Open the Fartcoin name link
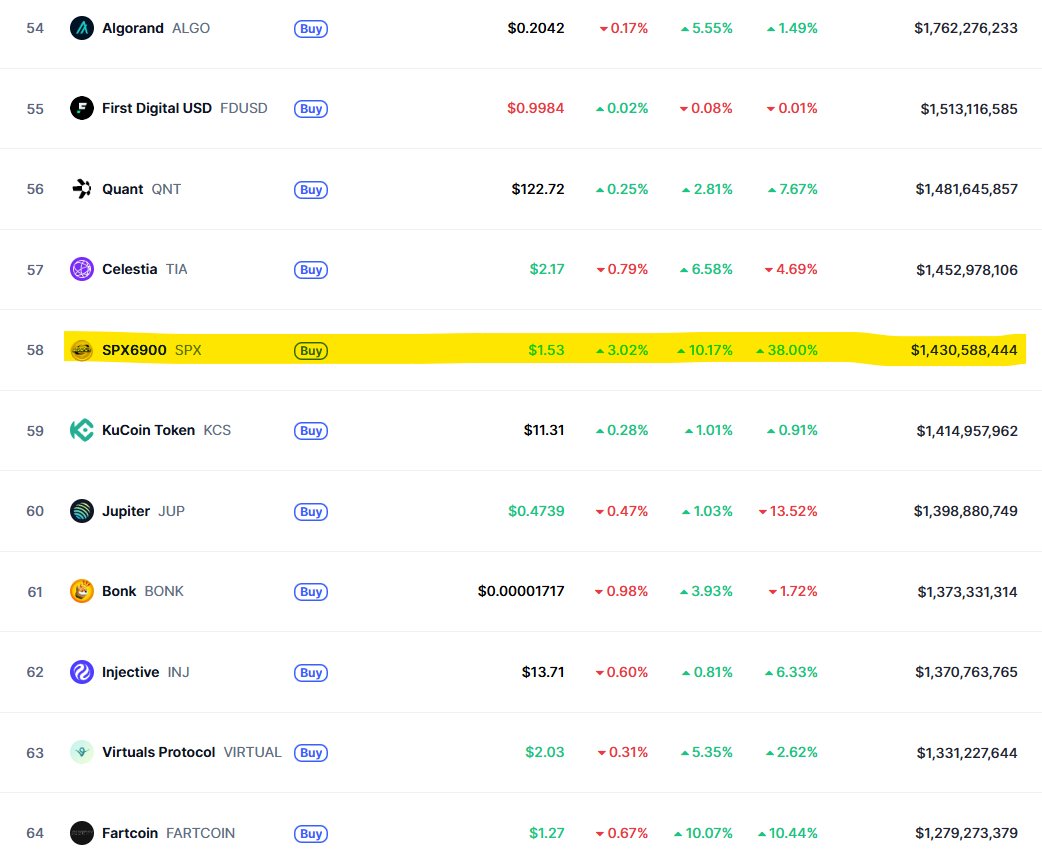This screenshot has width=1042, height=857. [x=130, y=833]
